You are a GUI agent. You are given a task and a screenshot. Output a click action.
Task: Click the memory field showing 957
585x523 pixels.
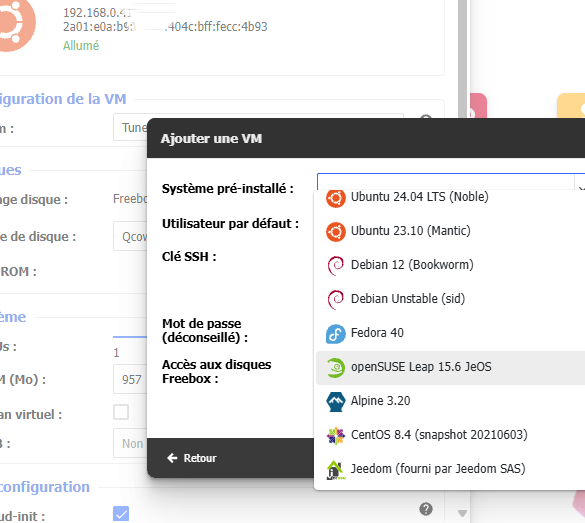tap(130, 379)
